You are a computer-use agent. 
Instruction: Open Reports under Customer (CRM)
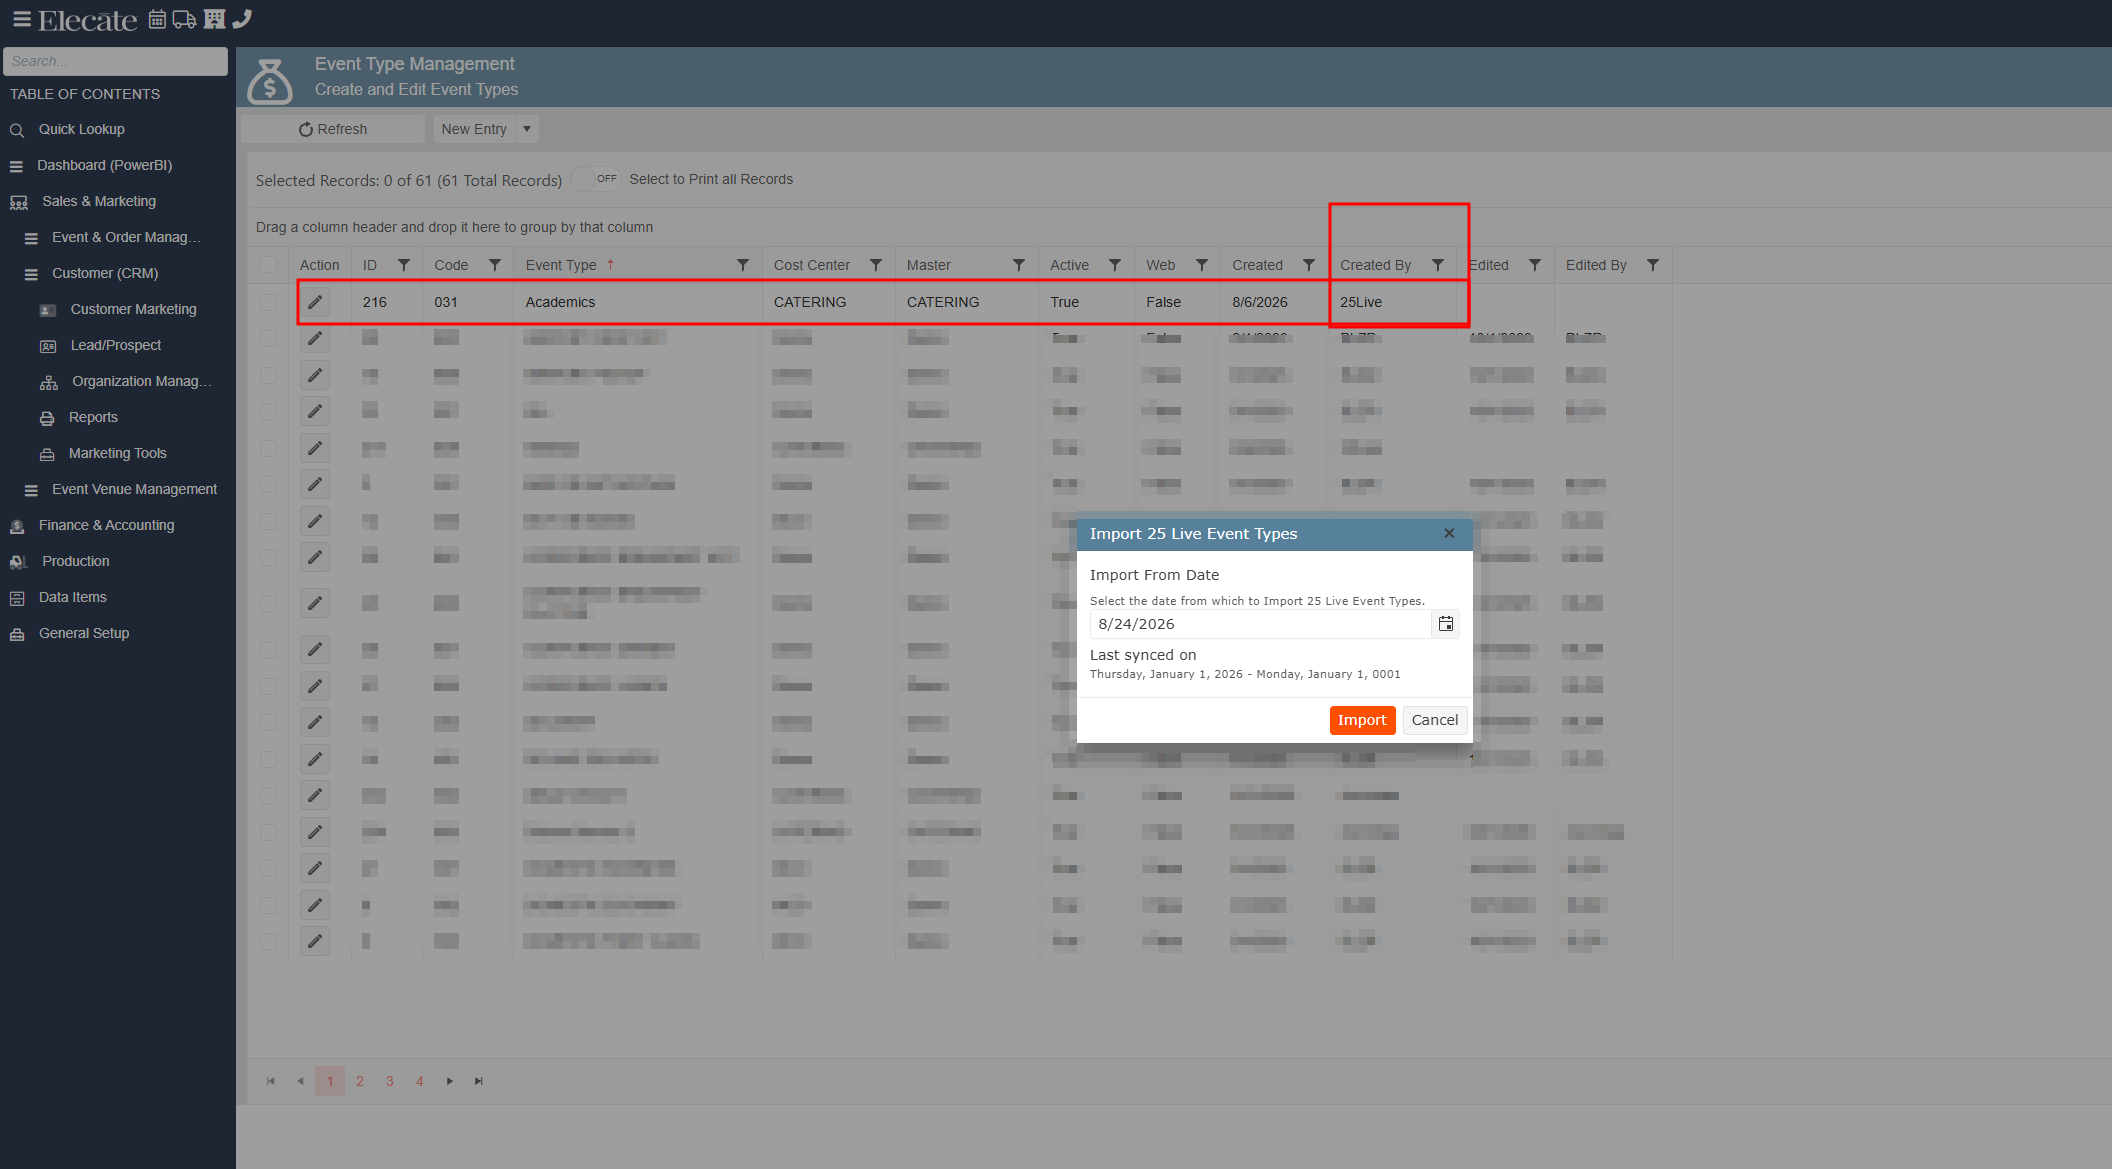click(93, 417)
